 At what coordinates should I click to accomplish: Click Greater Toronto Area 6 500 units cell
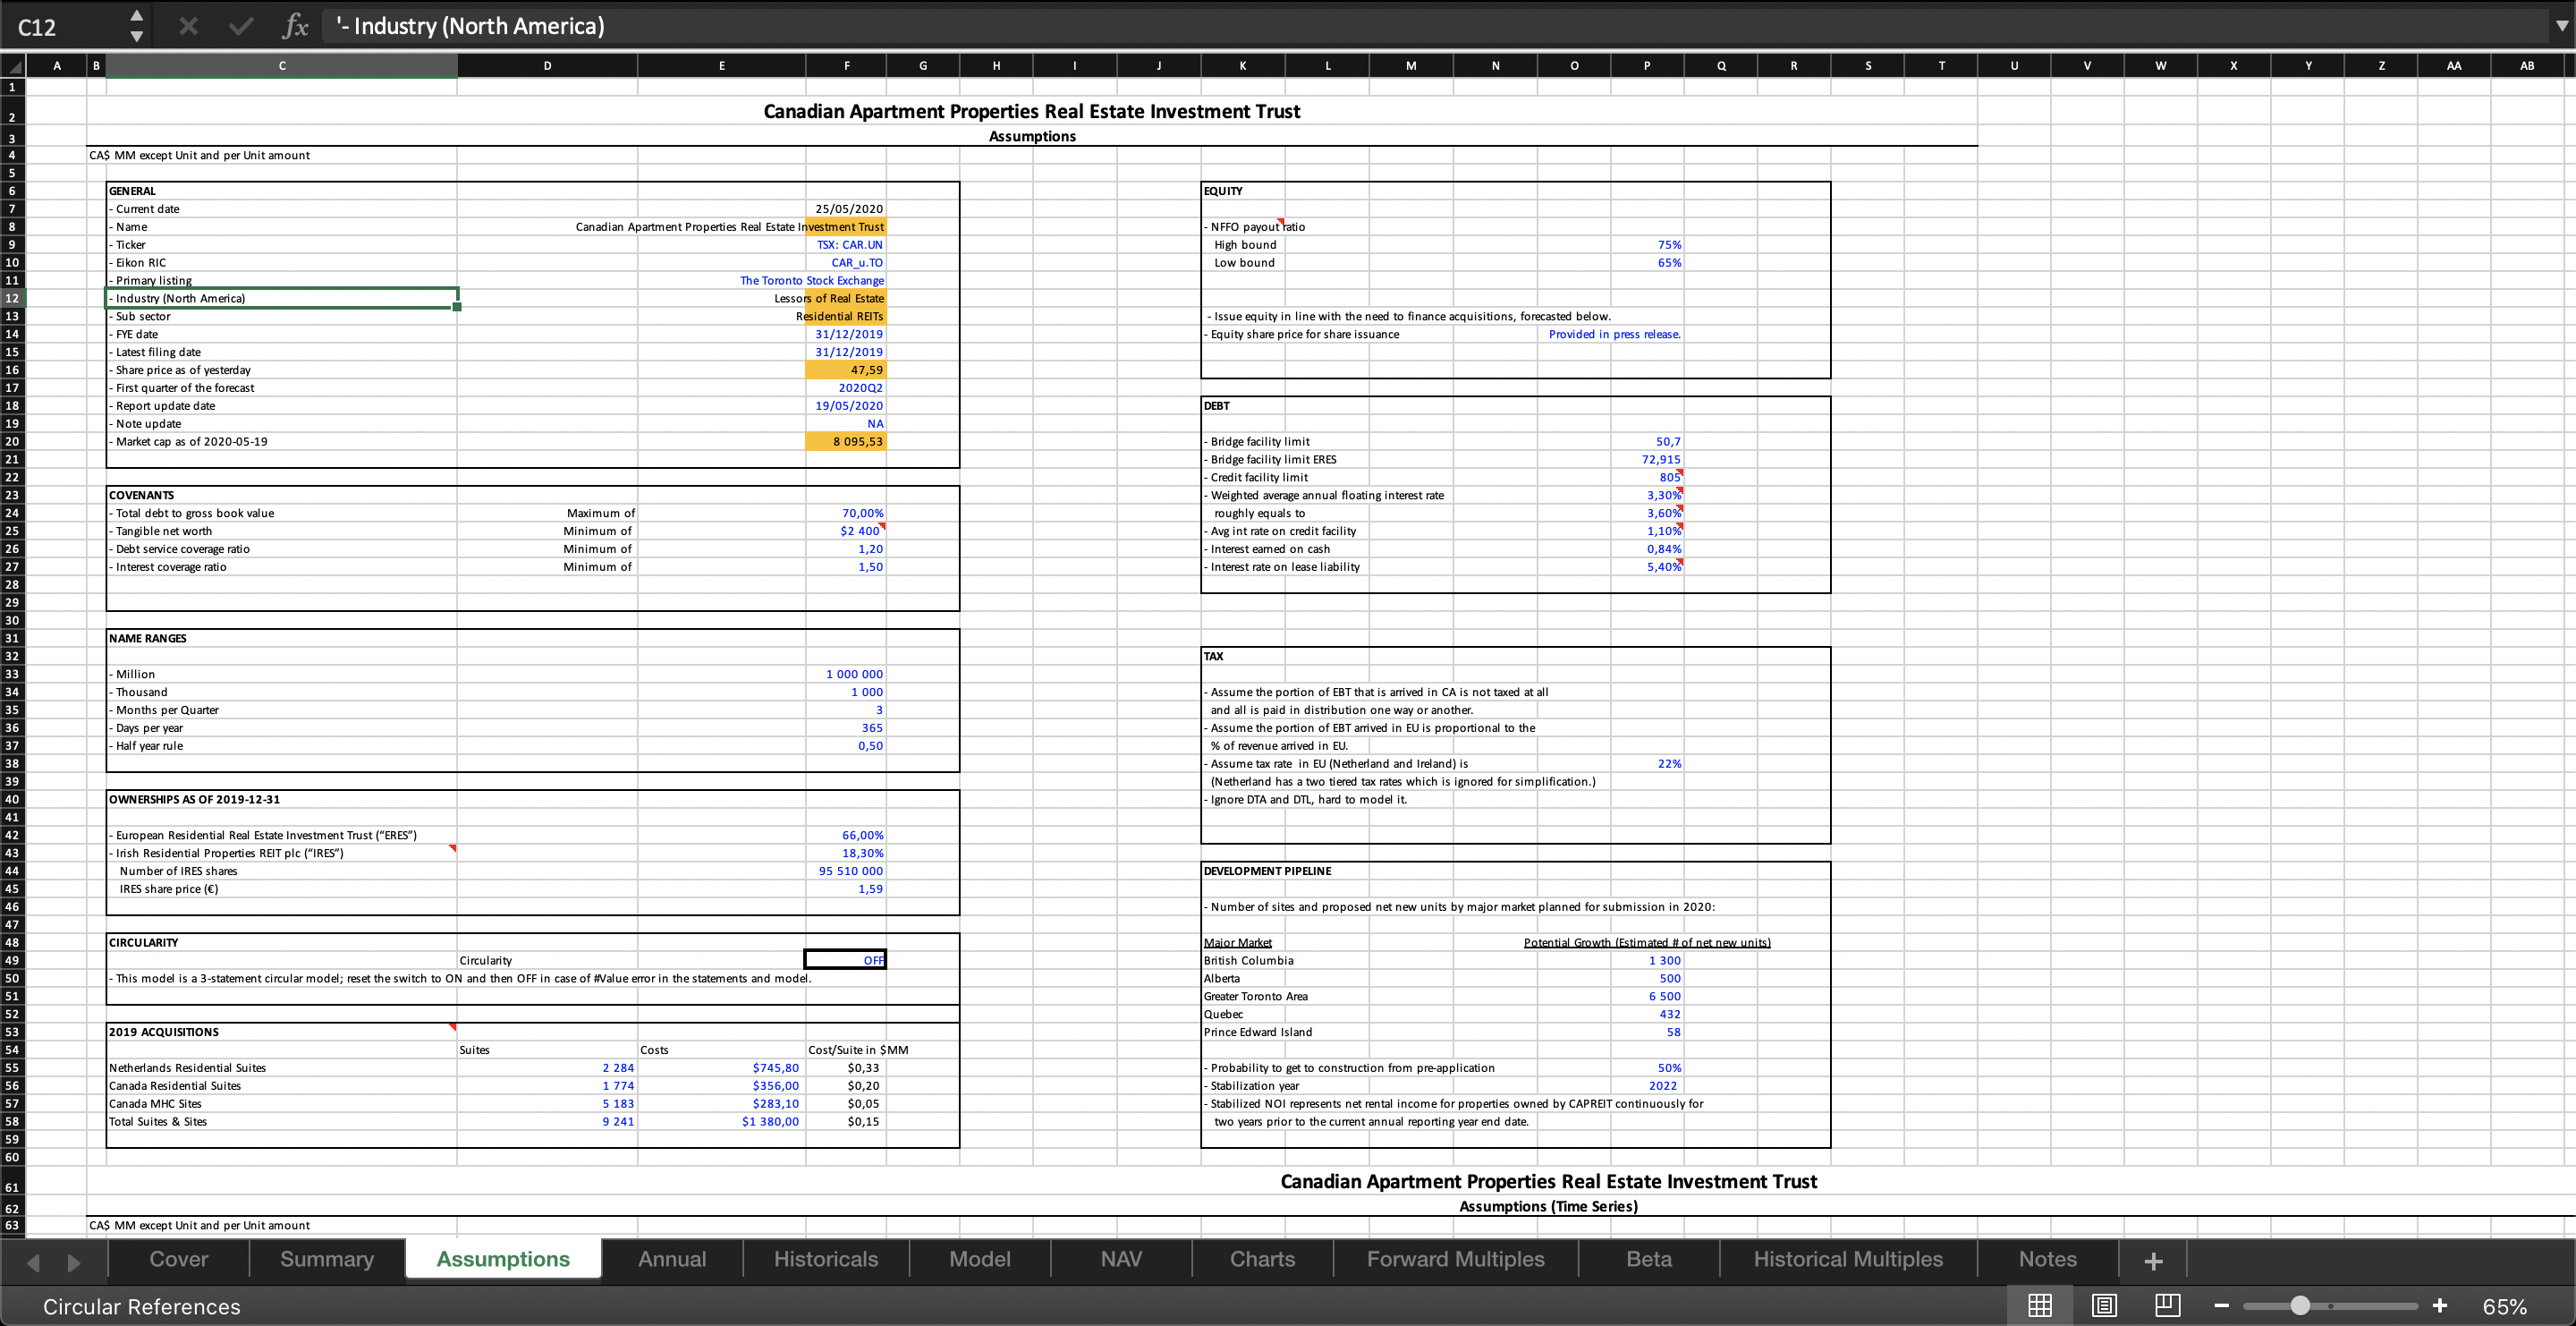[1647, 996]
